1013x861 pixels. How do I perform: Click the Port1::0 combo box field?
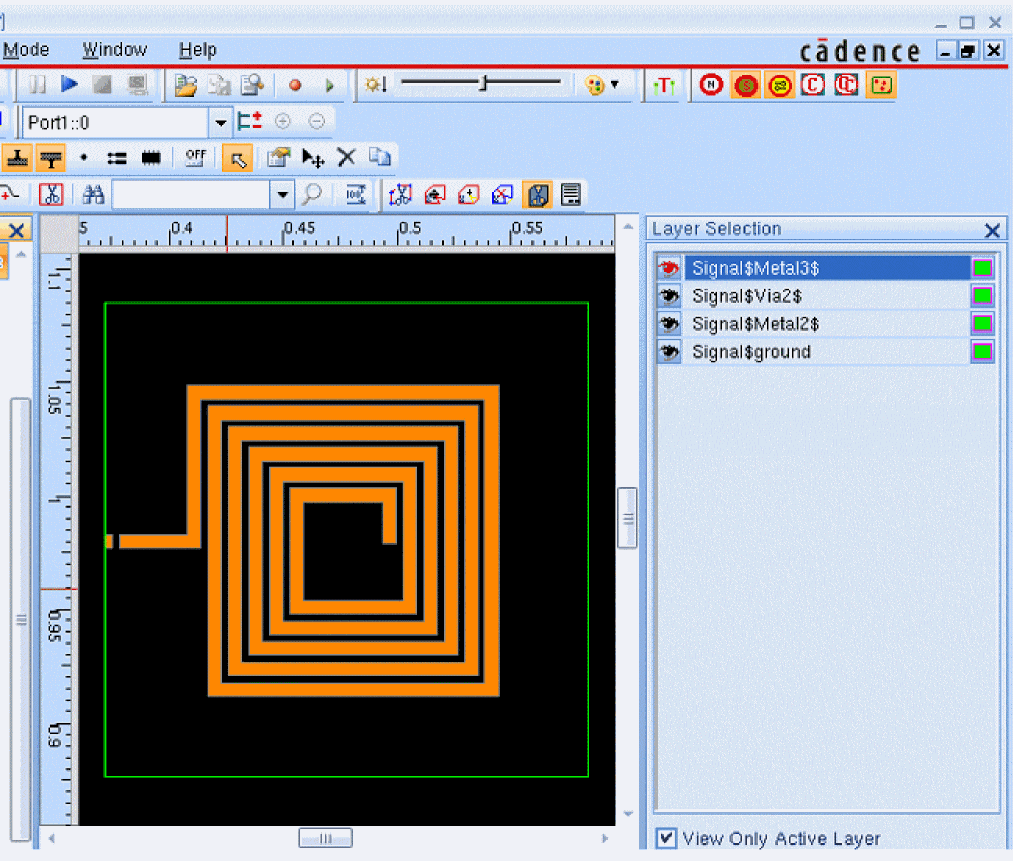(116, 122)
